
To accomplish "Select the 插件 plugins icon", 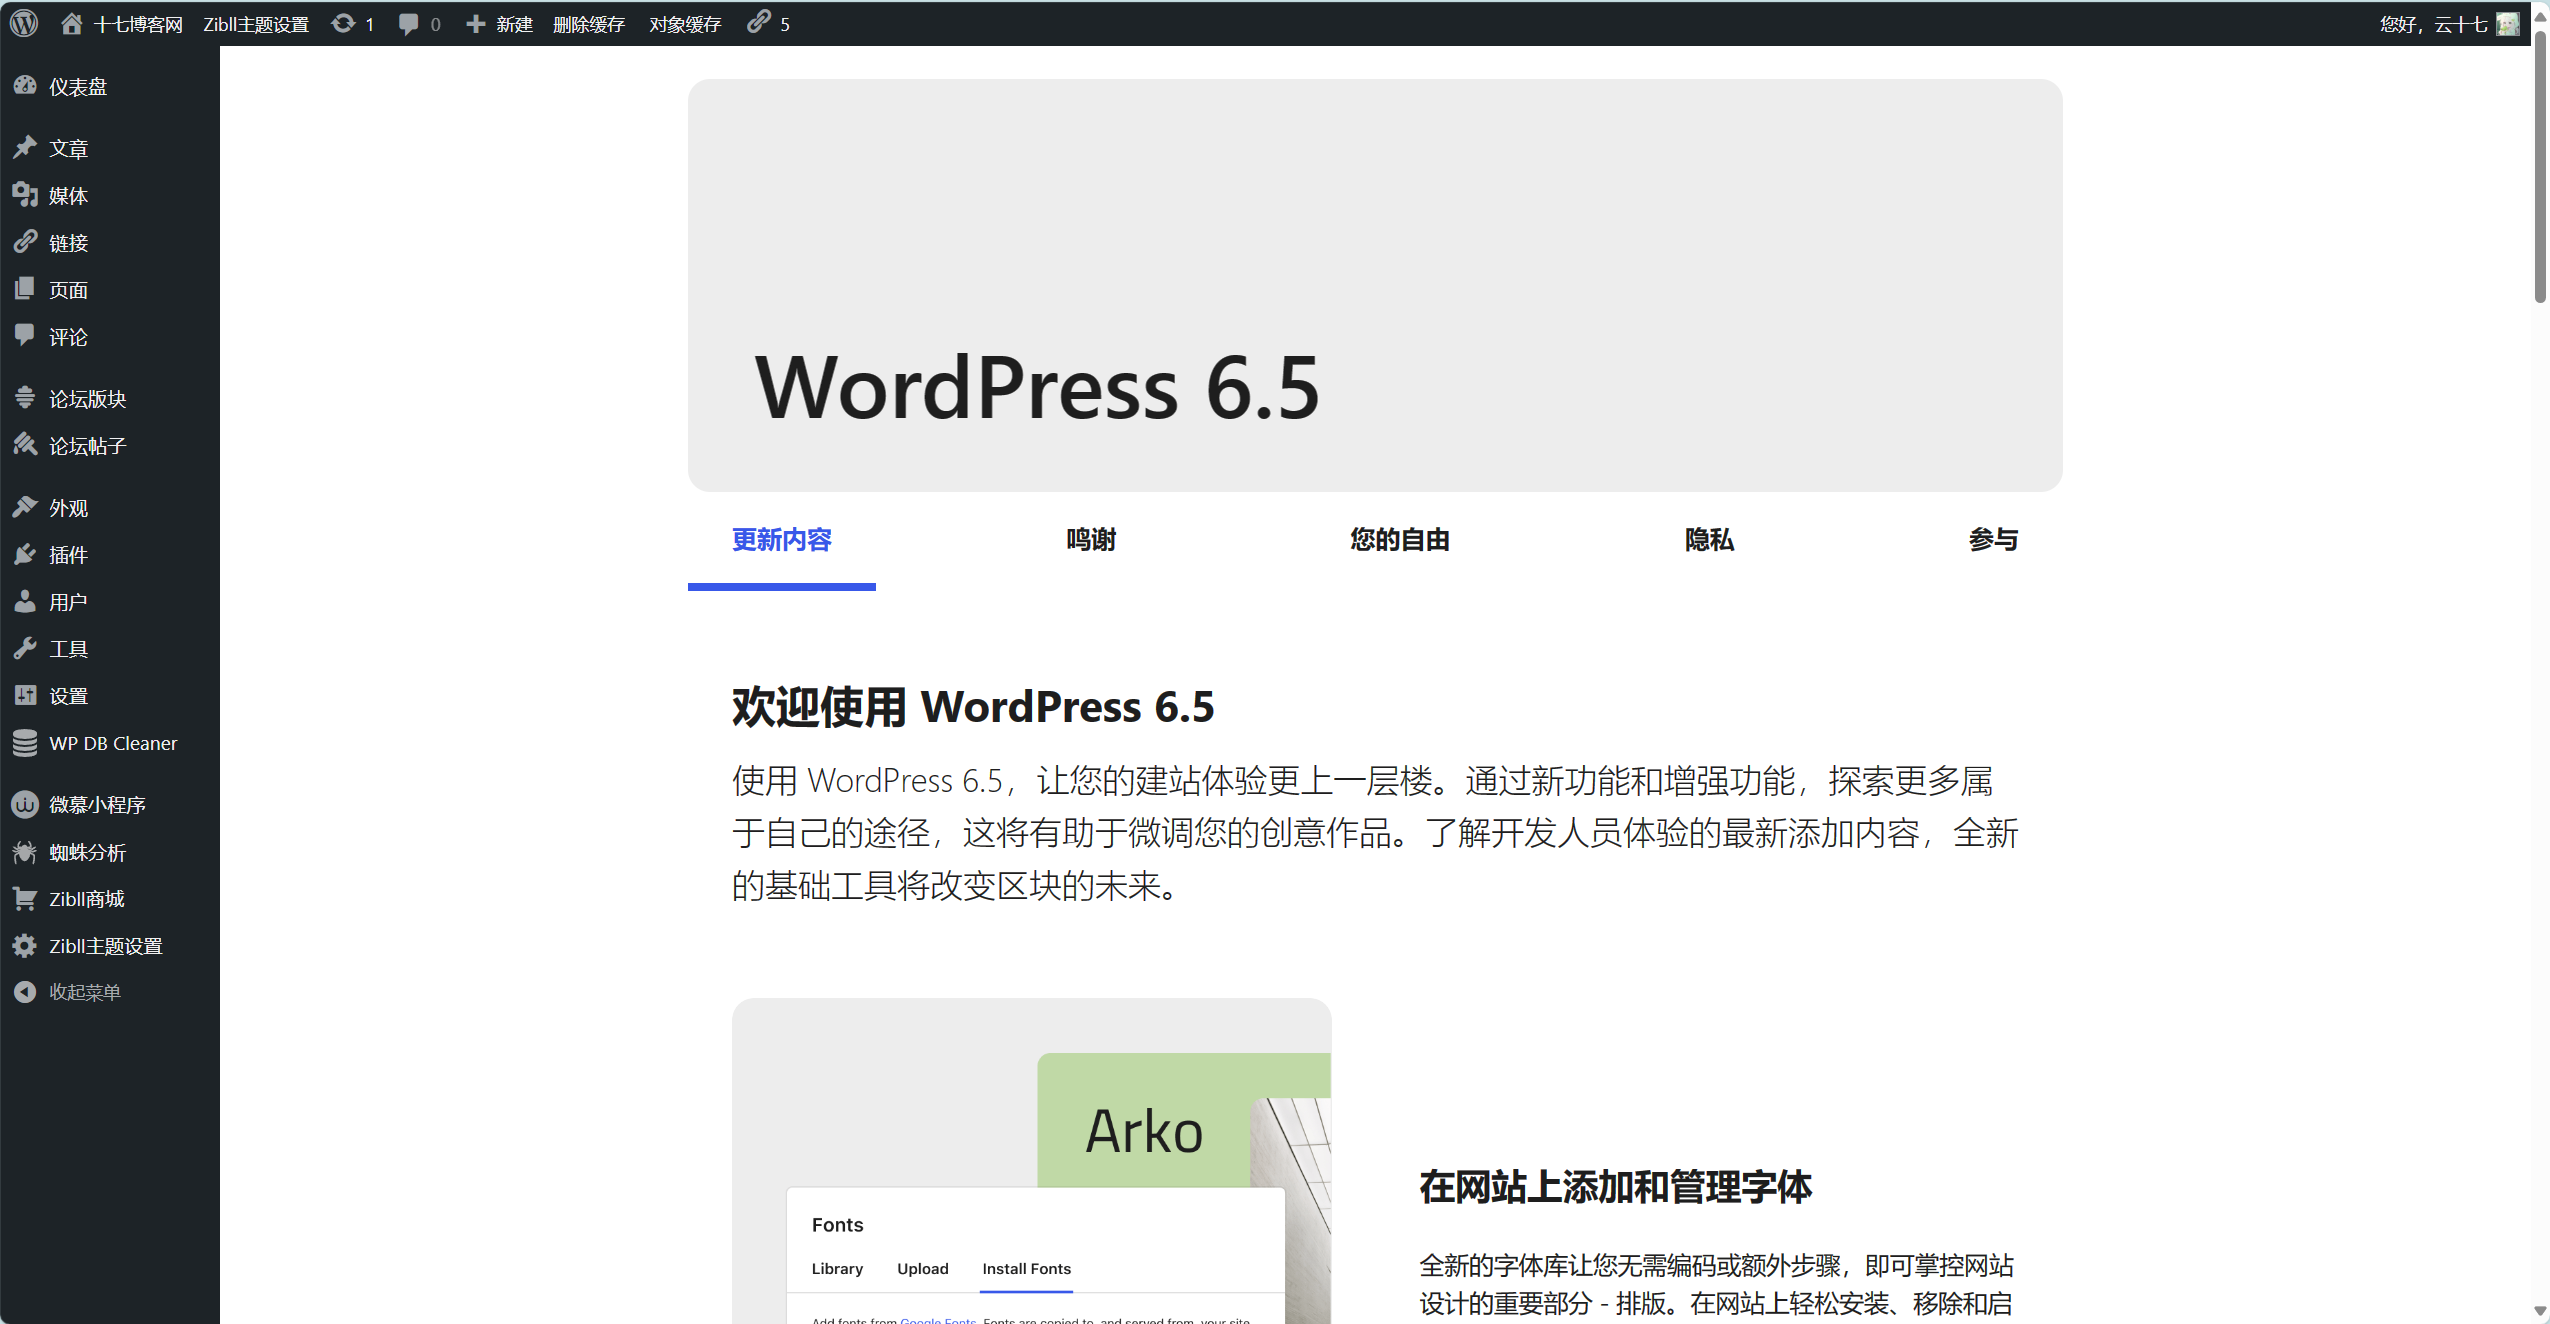I will click(x=27, y=554).
